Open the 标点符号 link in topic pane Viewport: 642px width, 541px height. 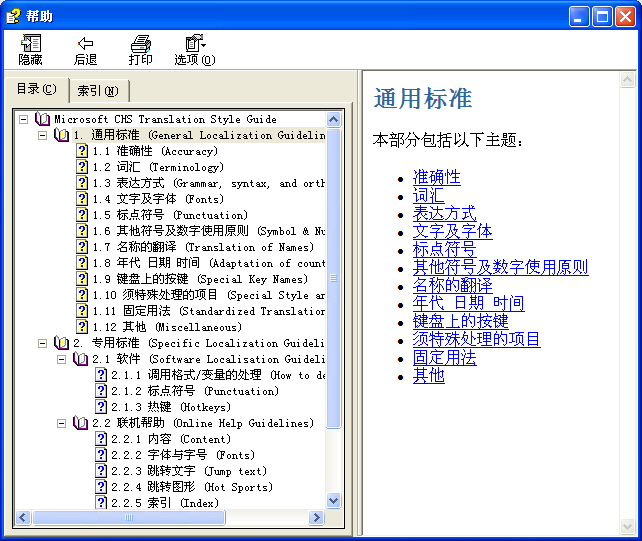[444, 249]
